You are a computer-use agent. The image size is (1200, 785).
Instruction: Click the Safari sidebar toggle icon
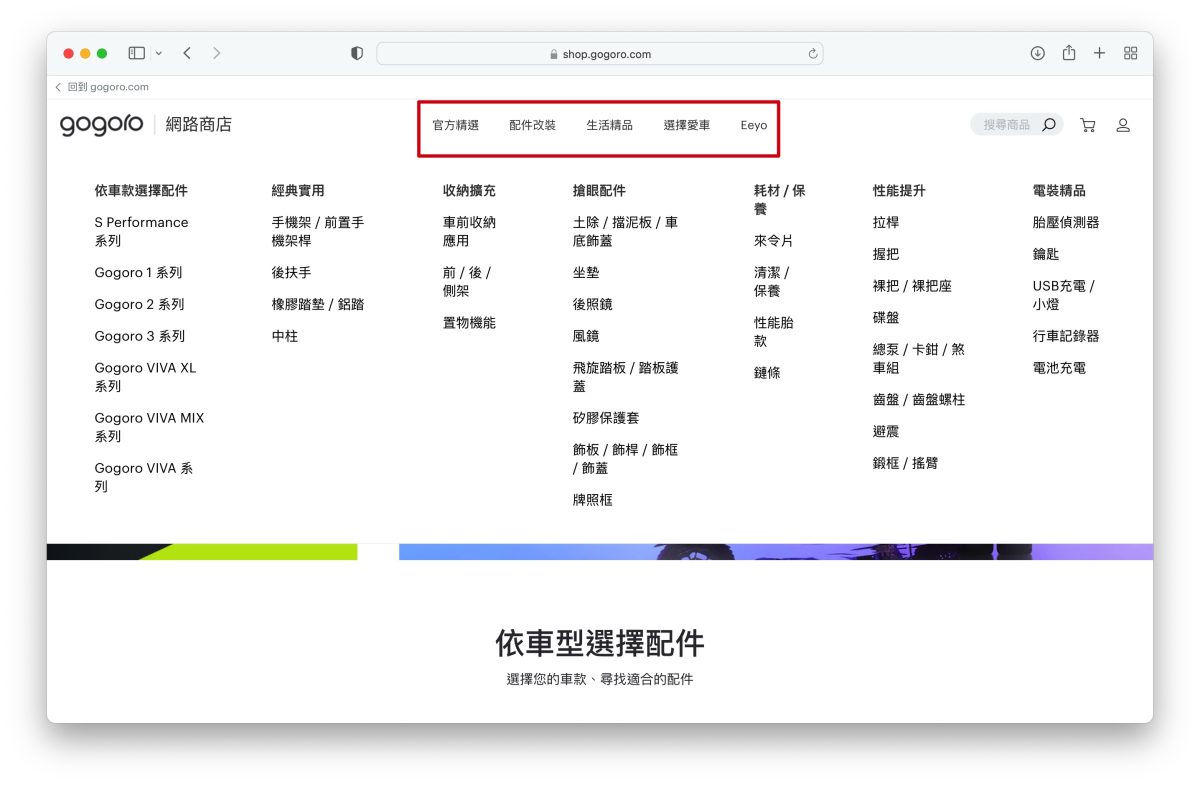click(137, 53)
